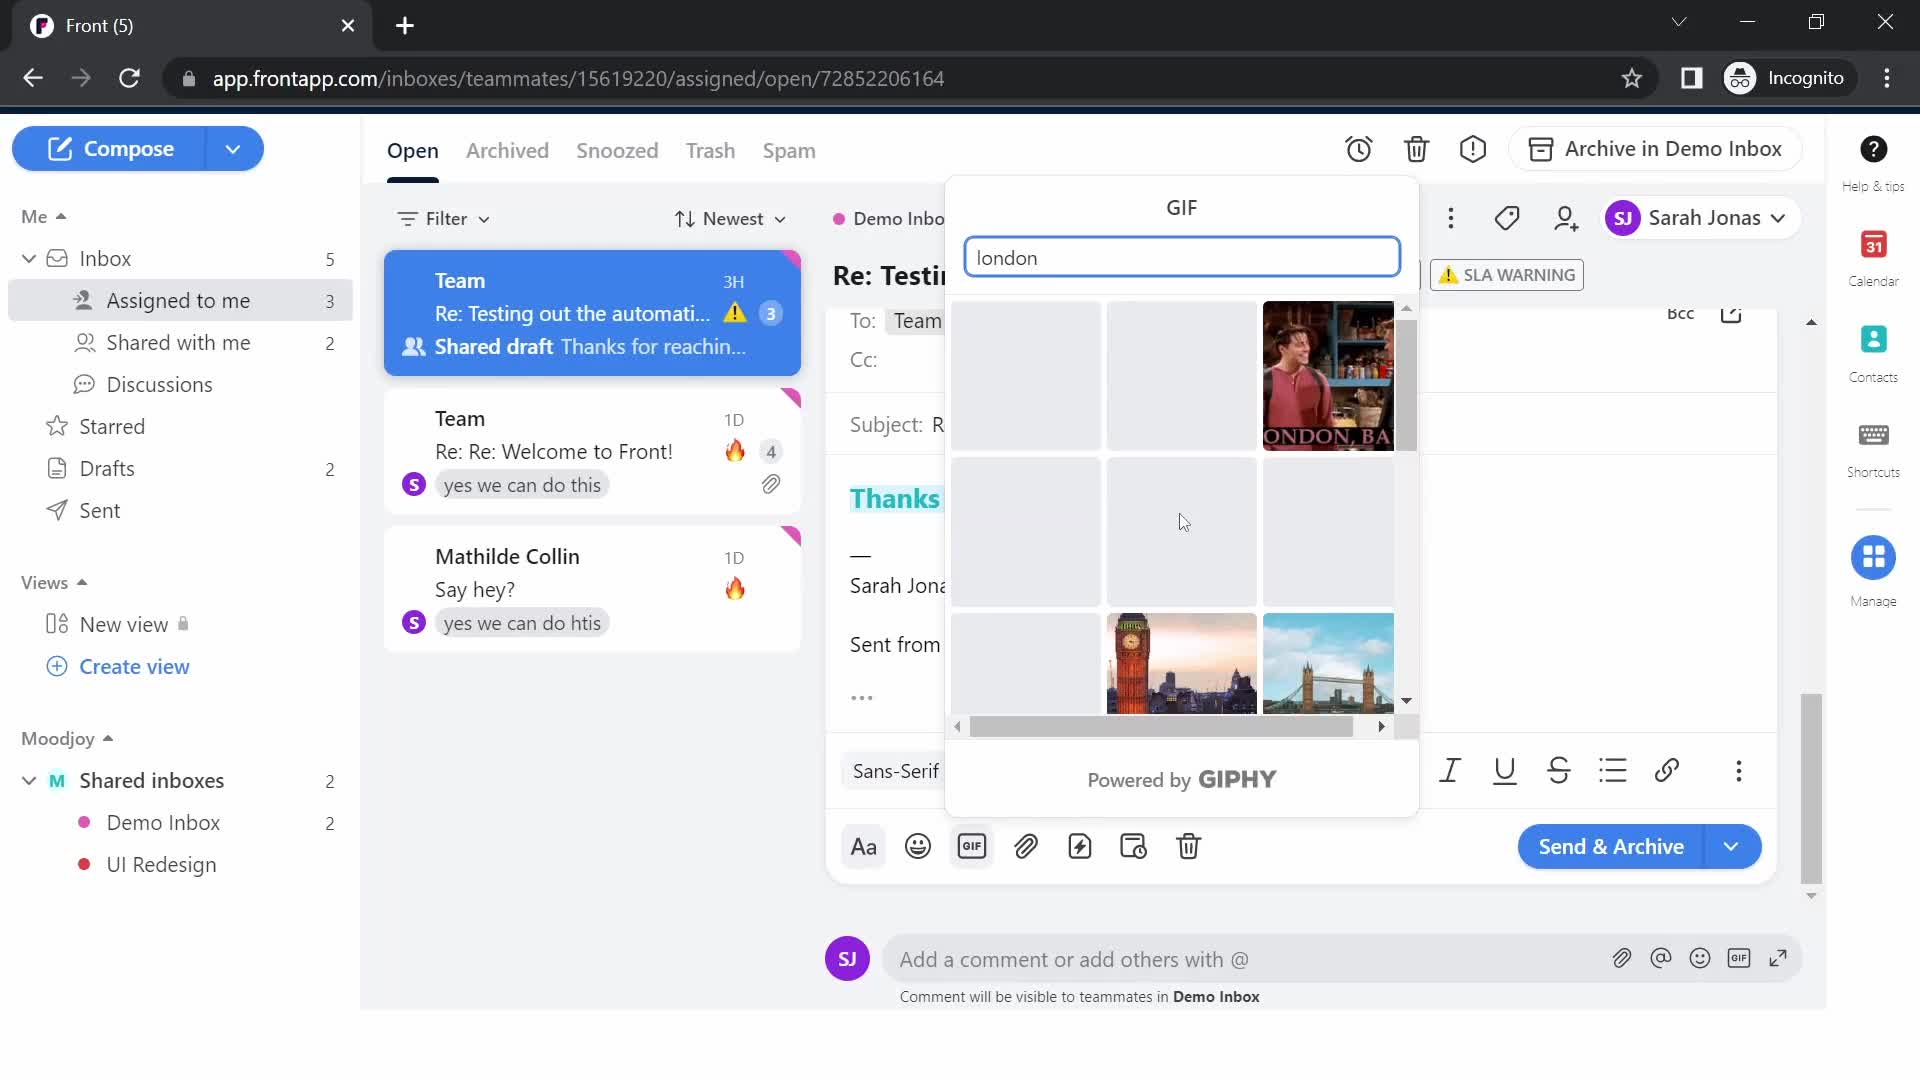This screenshot has height=1080, width=1920.
Task: Open the emoji picker in composer toolbar
Action: click(918, 847)
